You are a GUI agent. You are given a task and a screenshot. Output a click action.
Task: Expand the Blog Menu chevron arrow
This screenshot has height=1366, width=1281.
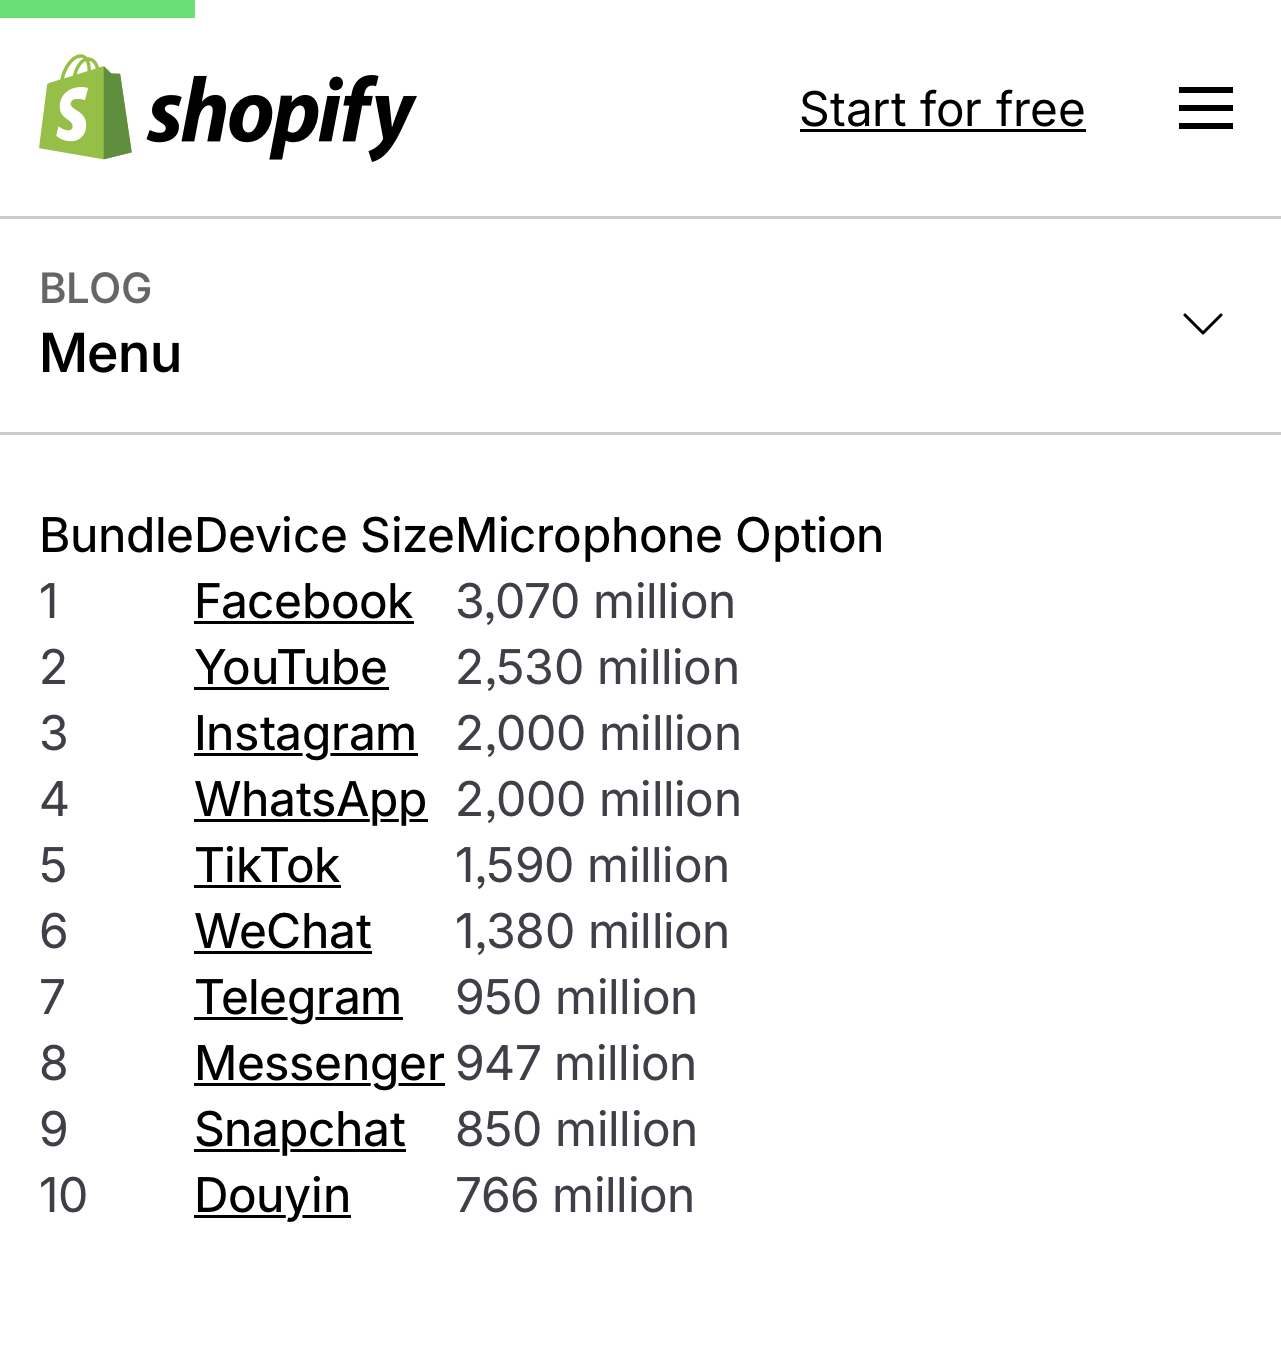[1202, 323]
